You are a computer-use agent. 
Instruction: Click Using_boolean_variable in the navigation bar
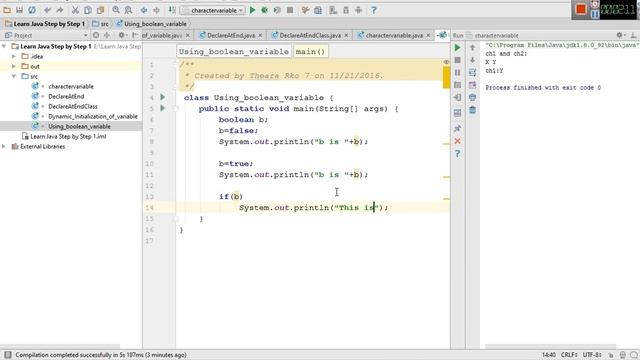151,24
